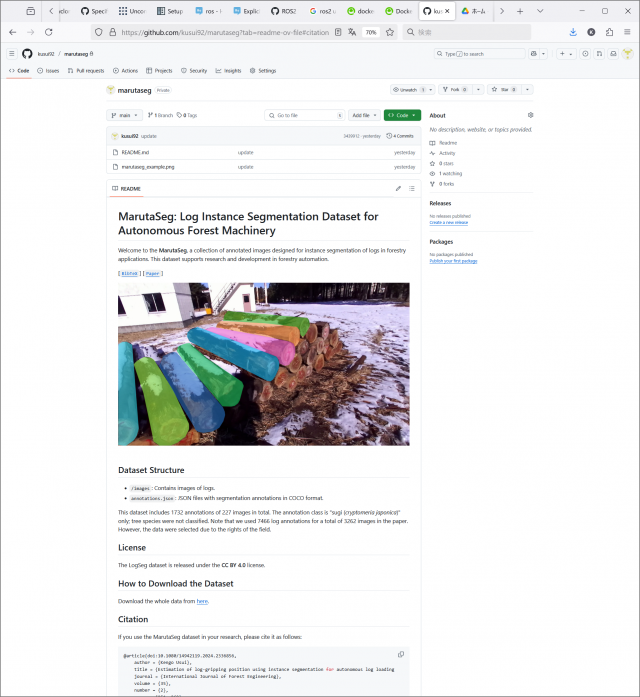Copy the citation code block
Viewport: 640px width, 697px height.
click(x=401, y=654)
